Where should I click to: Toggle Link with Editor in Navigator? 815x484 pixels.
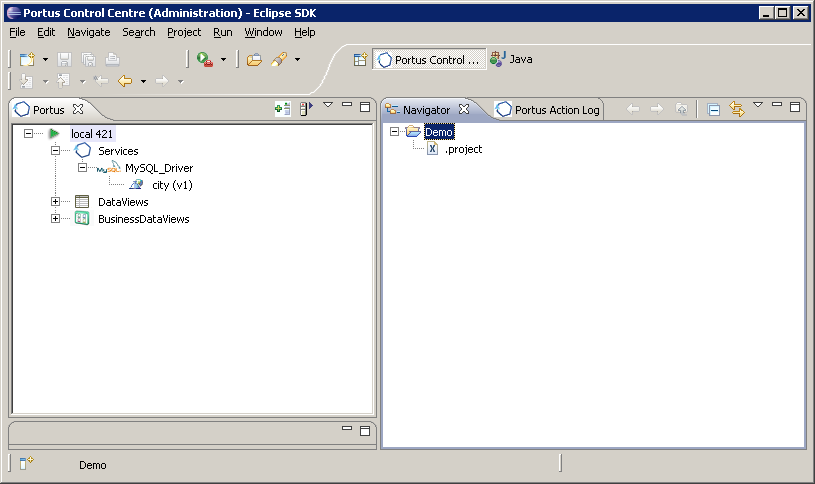[737, 109]
